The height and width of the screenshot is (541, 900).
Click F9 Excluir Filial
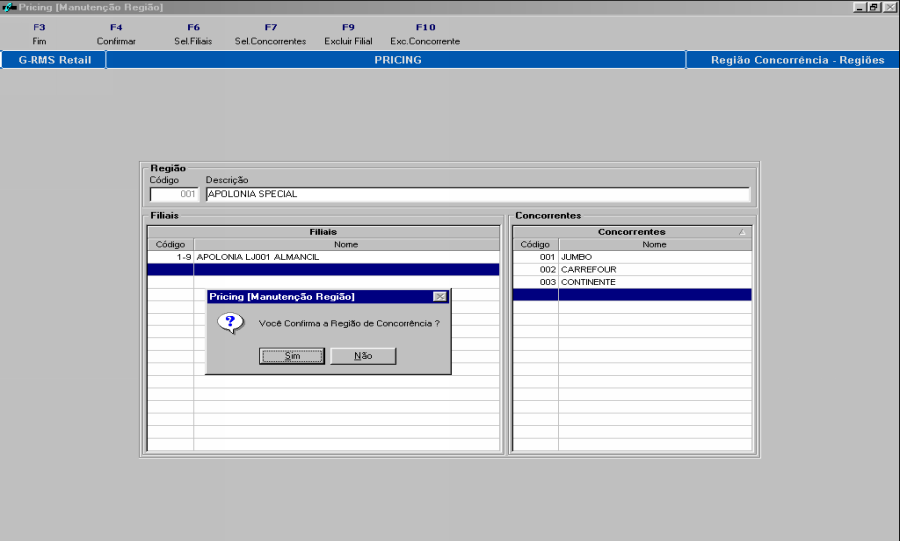pos(348,34)
